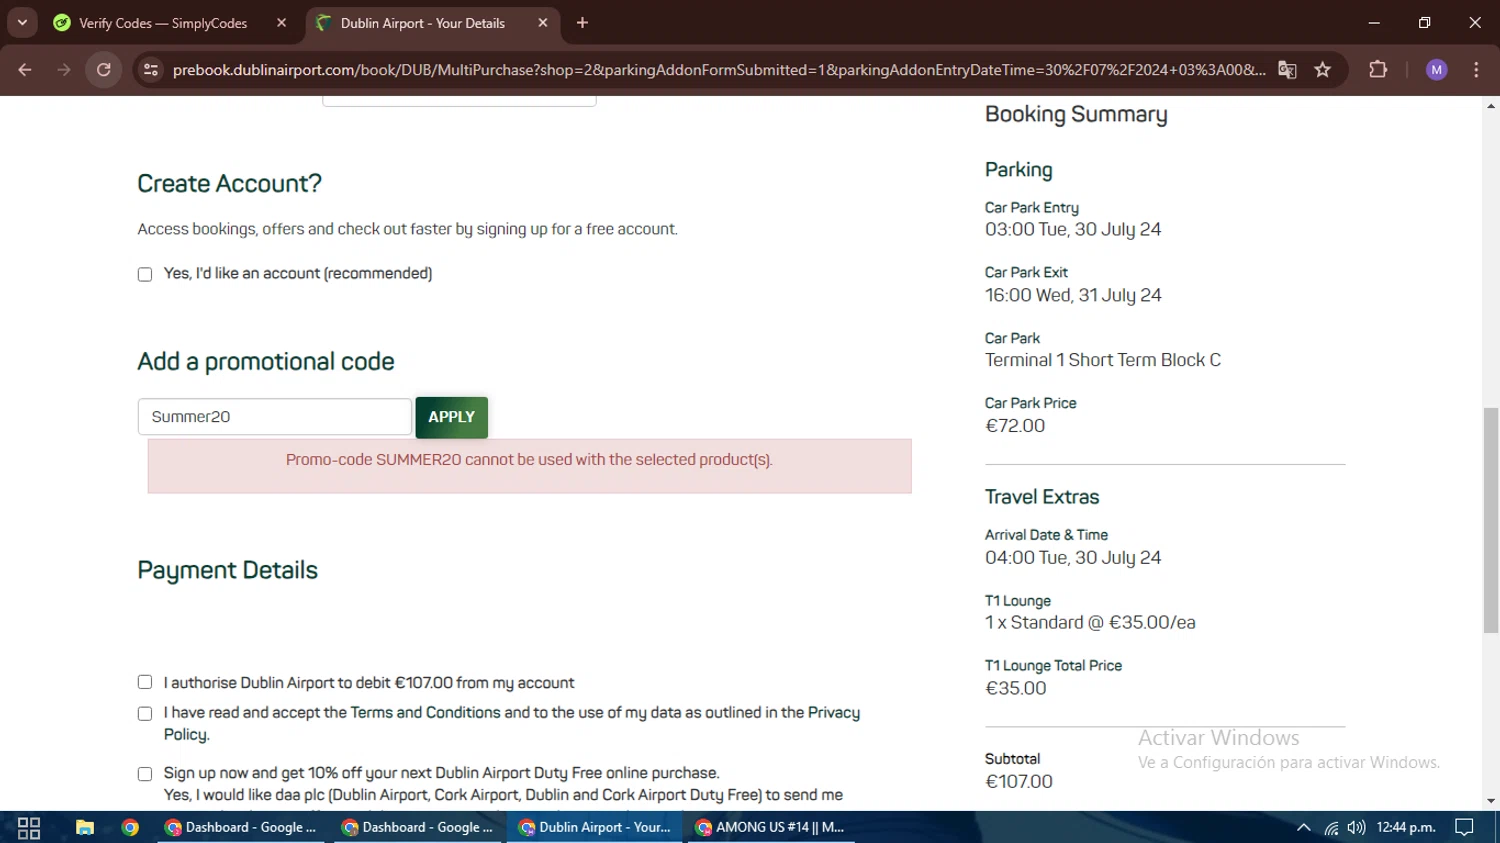Viewport: 1500px width, 843px height.
Task: Switch to AMONG US #14 taskbar window
Action: [x=770, y=827]
